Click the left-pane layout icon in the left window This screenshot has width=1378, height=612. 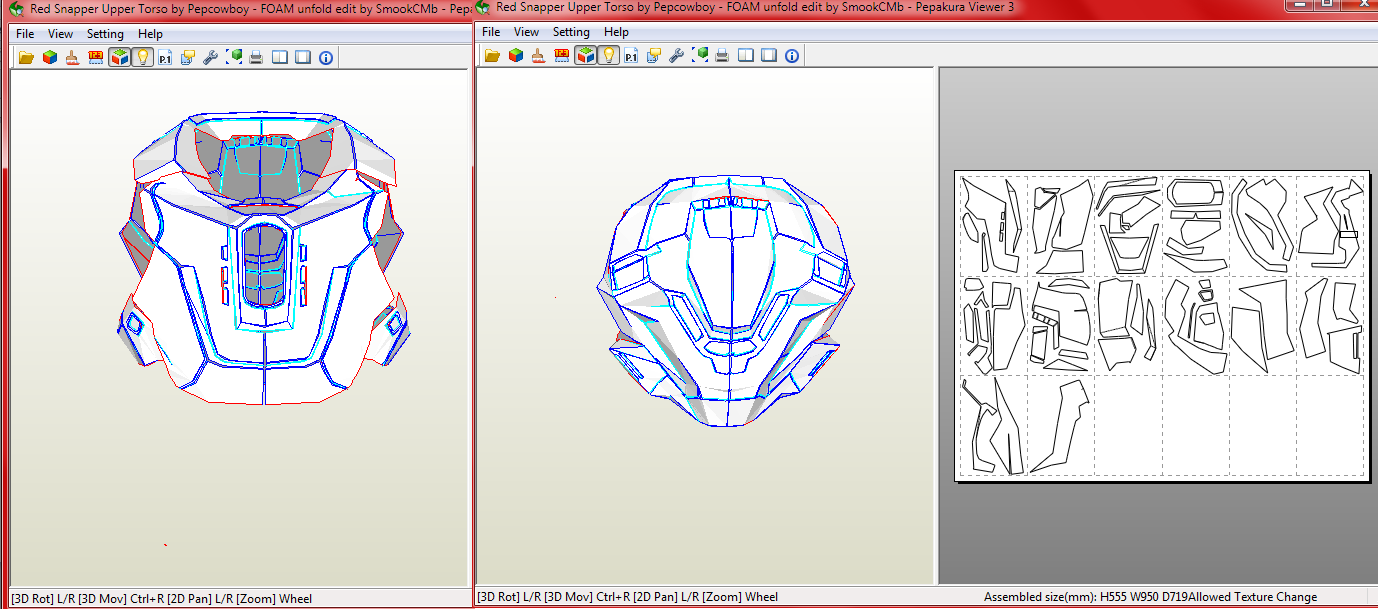(280, 57)
